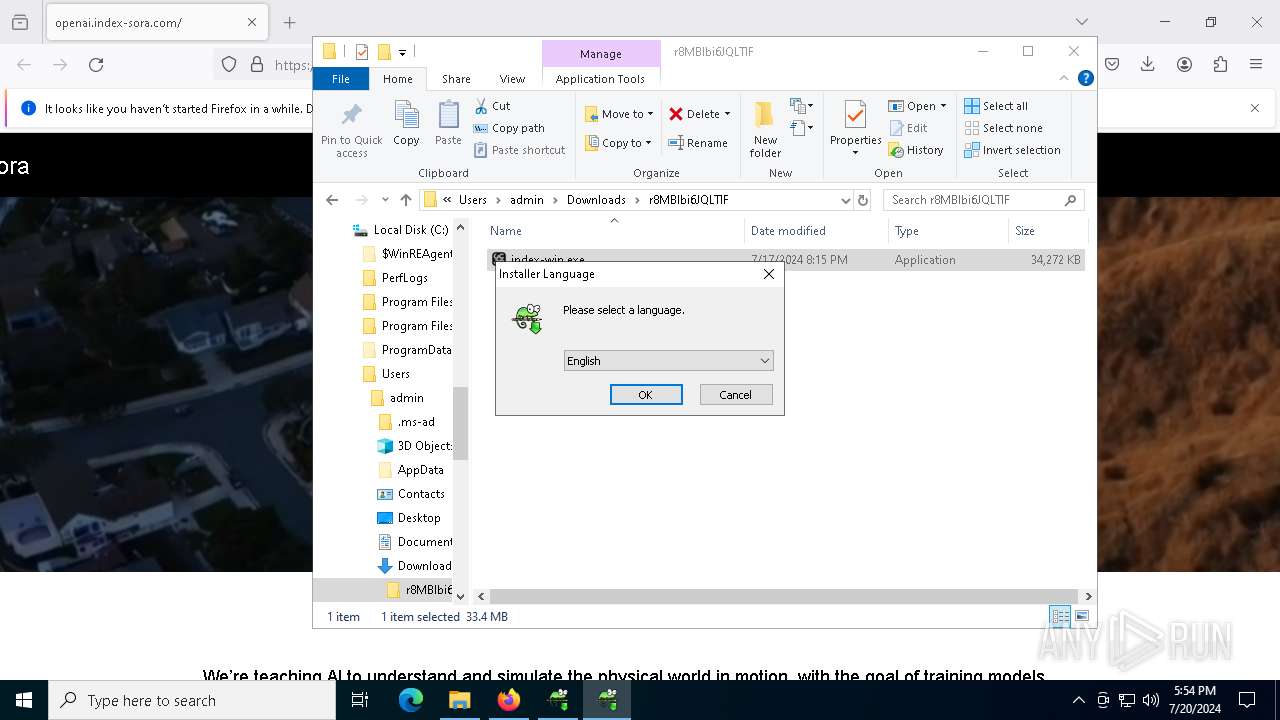1280x720 pixels.
Task: Click the Paste icon in ribbon
Action: click(448, 124)
